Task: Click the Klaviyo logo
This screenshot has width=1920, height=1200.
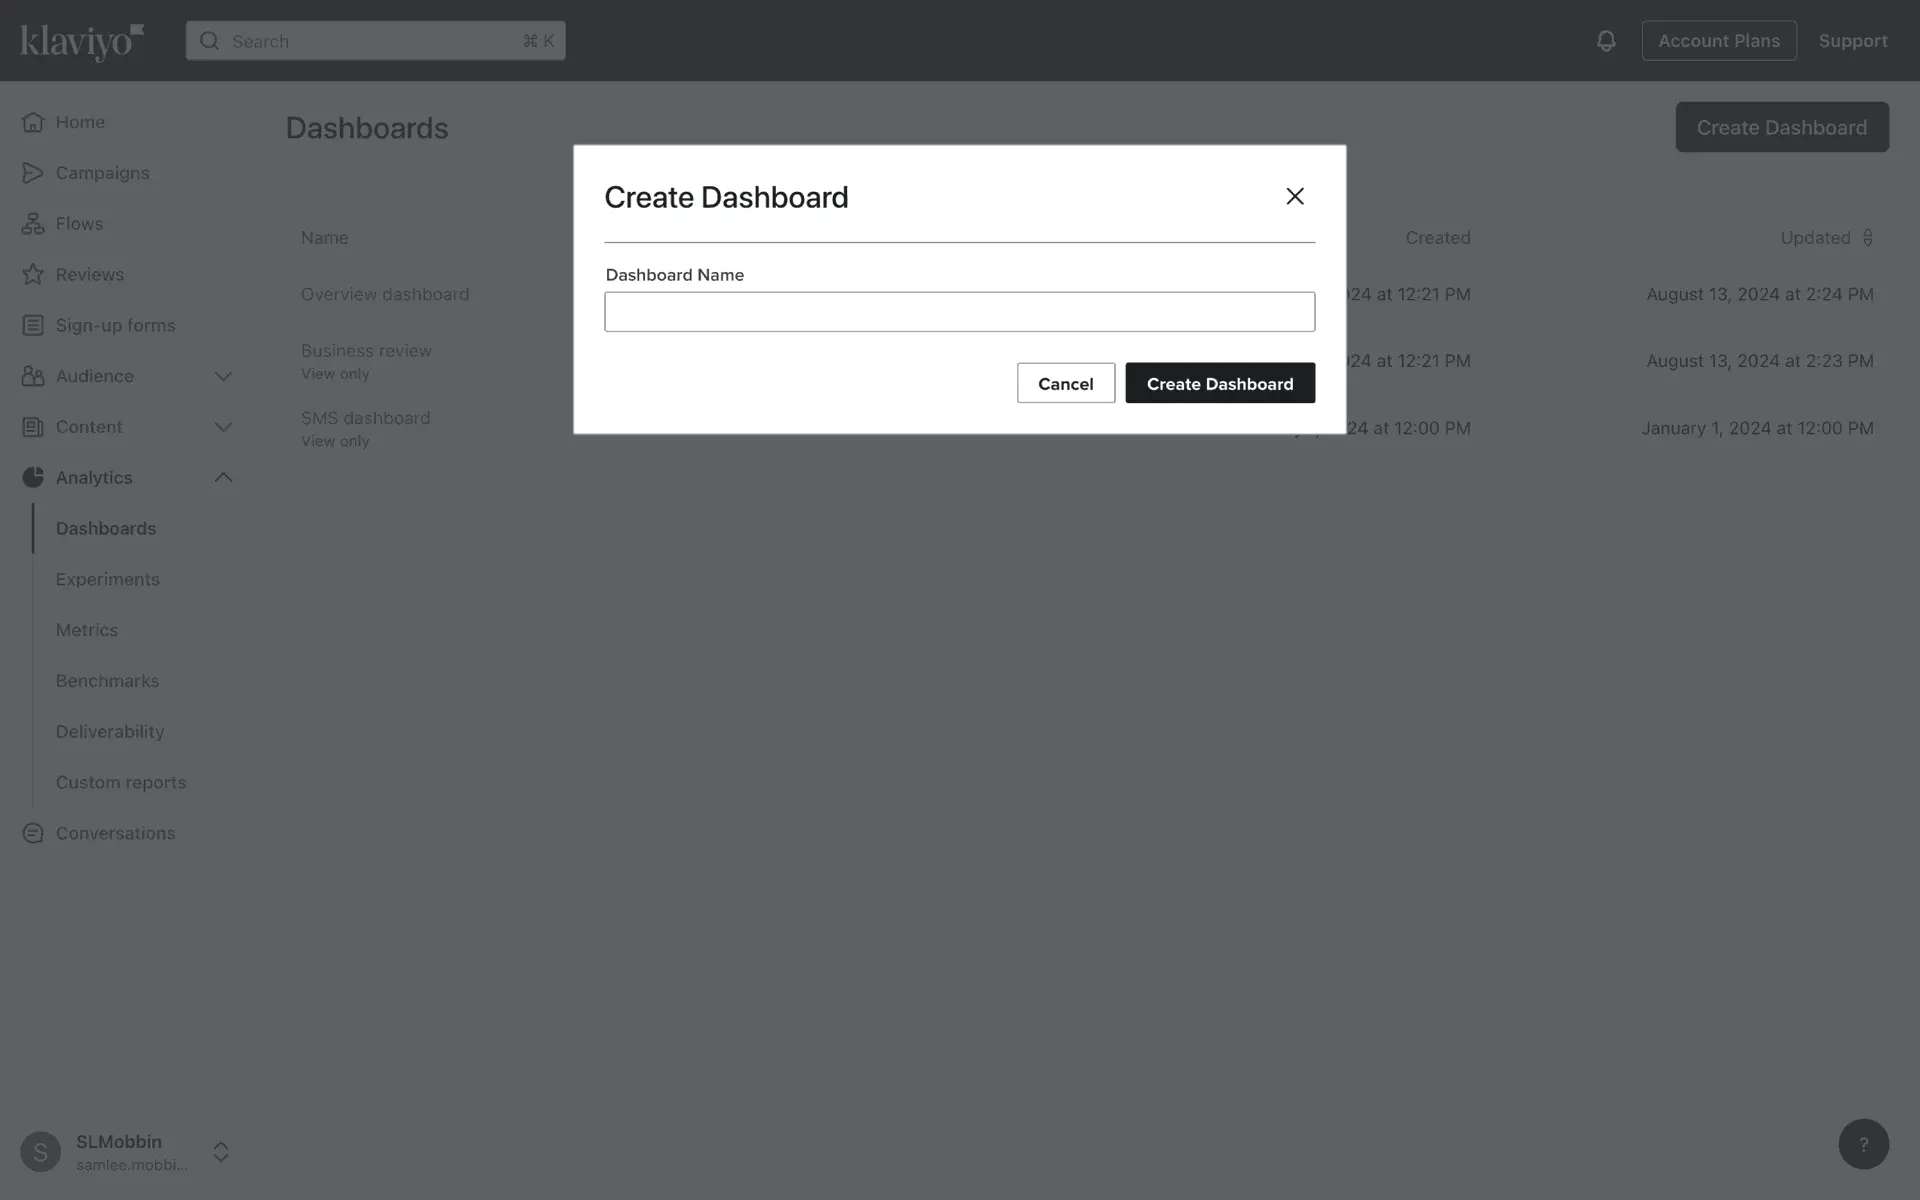Action: coord(82,41)
